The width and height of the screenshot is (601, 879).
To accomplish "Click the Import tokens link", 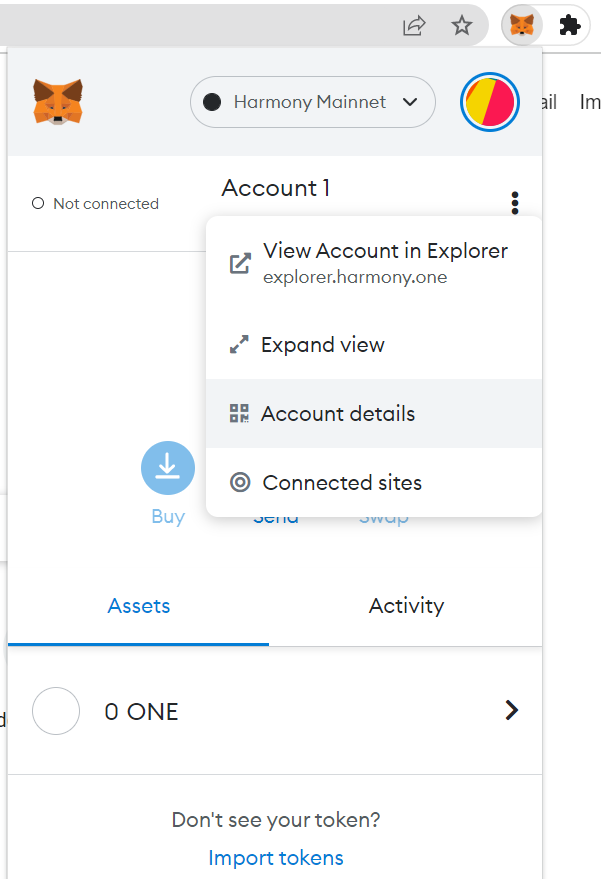I will [x=276, y=858].
